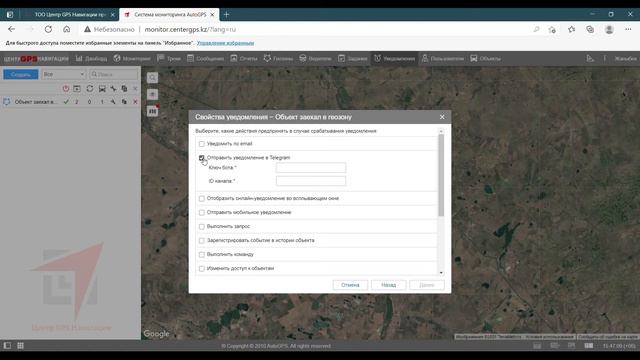This screenshot has width=640, height=360.
Task: Click the bottom-left grid icon
Action: (20, 346)
